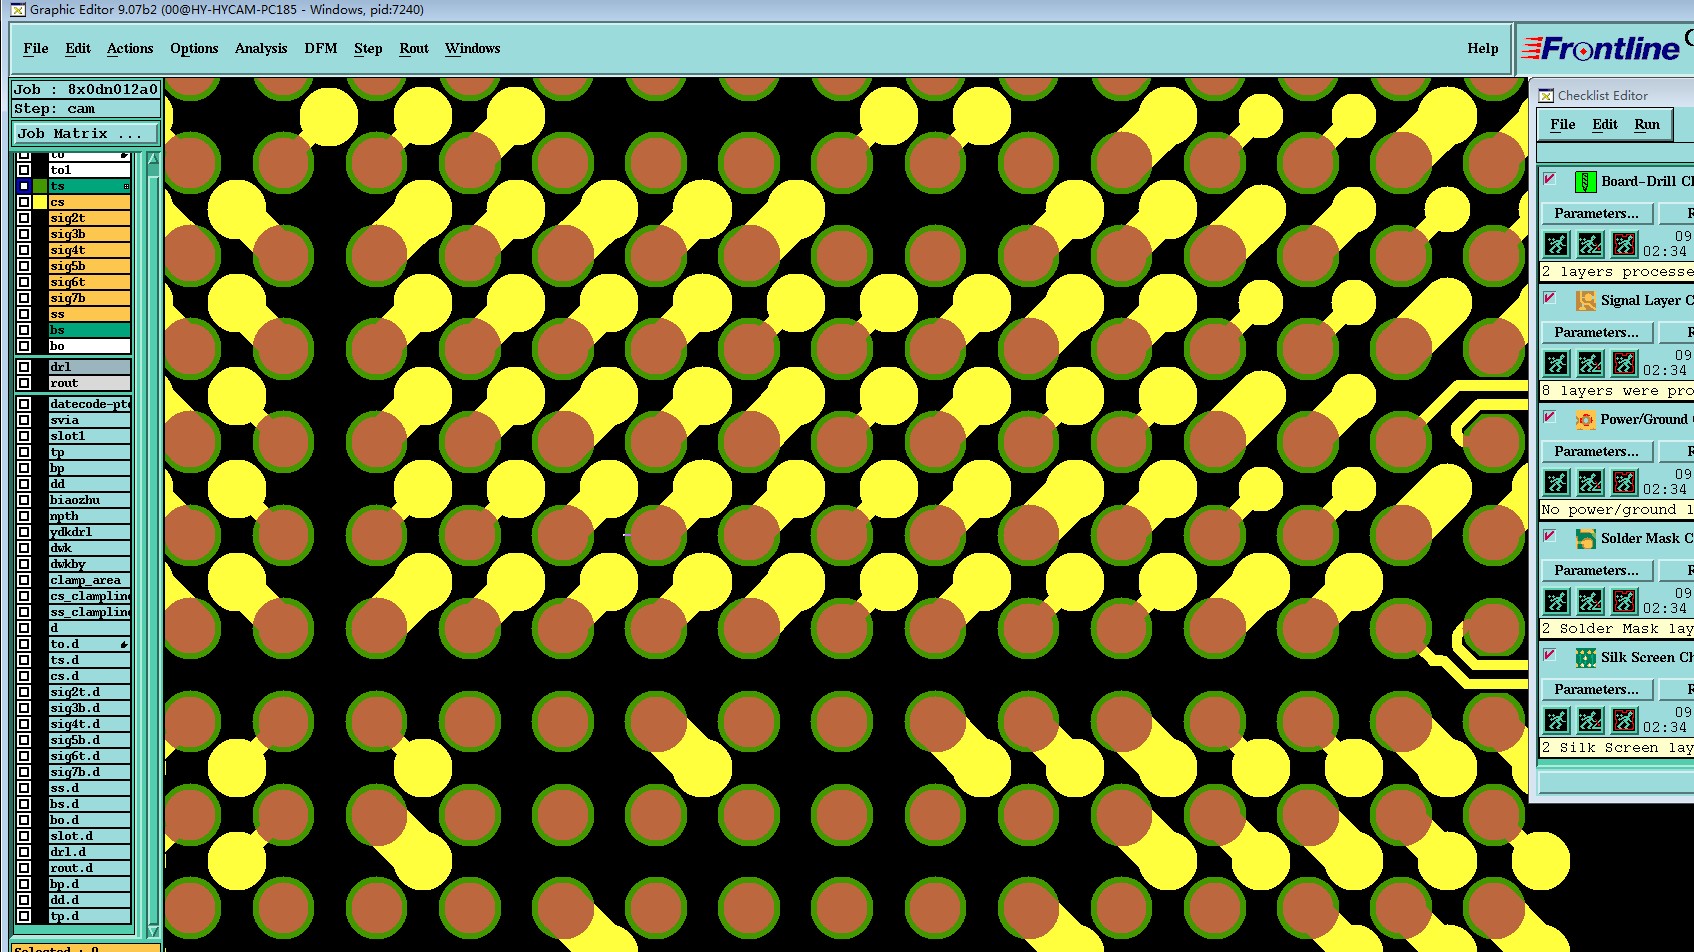Click red-outlined run icon under Silk Screen check
The width and height of the screenshot is (1694, 952).
(1625, 719)
